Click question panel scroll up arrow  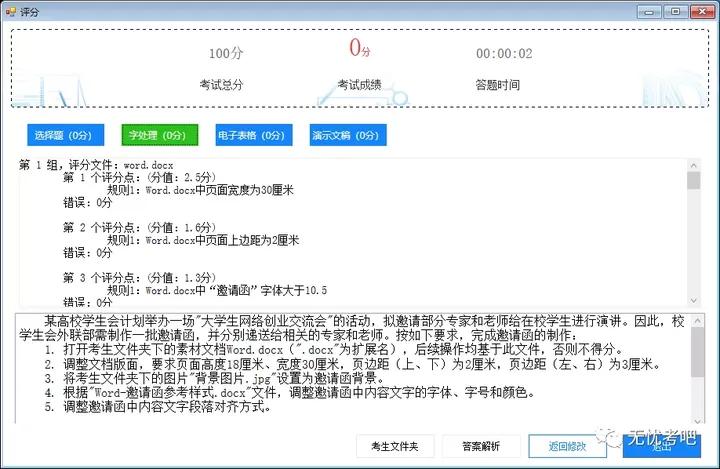tap(698, 321)
